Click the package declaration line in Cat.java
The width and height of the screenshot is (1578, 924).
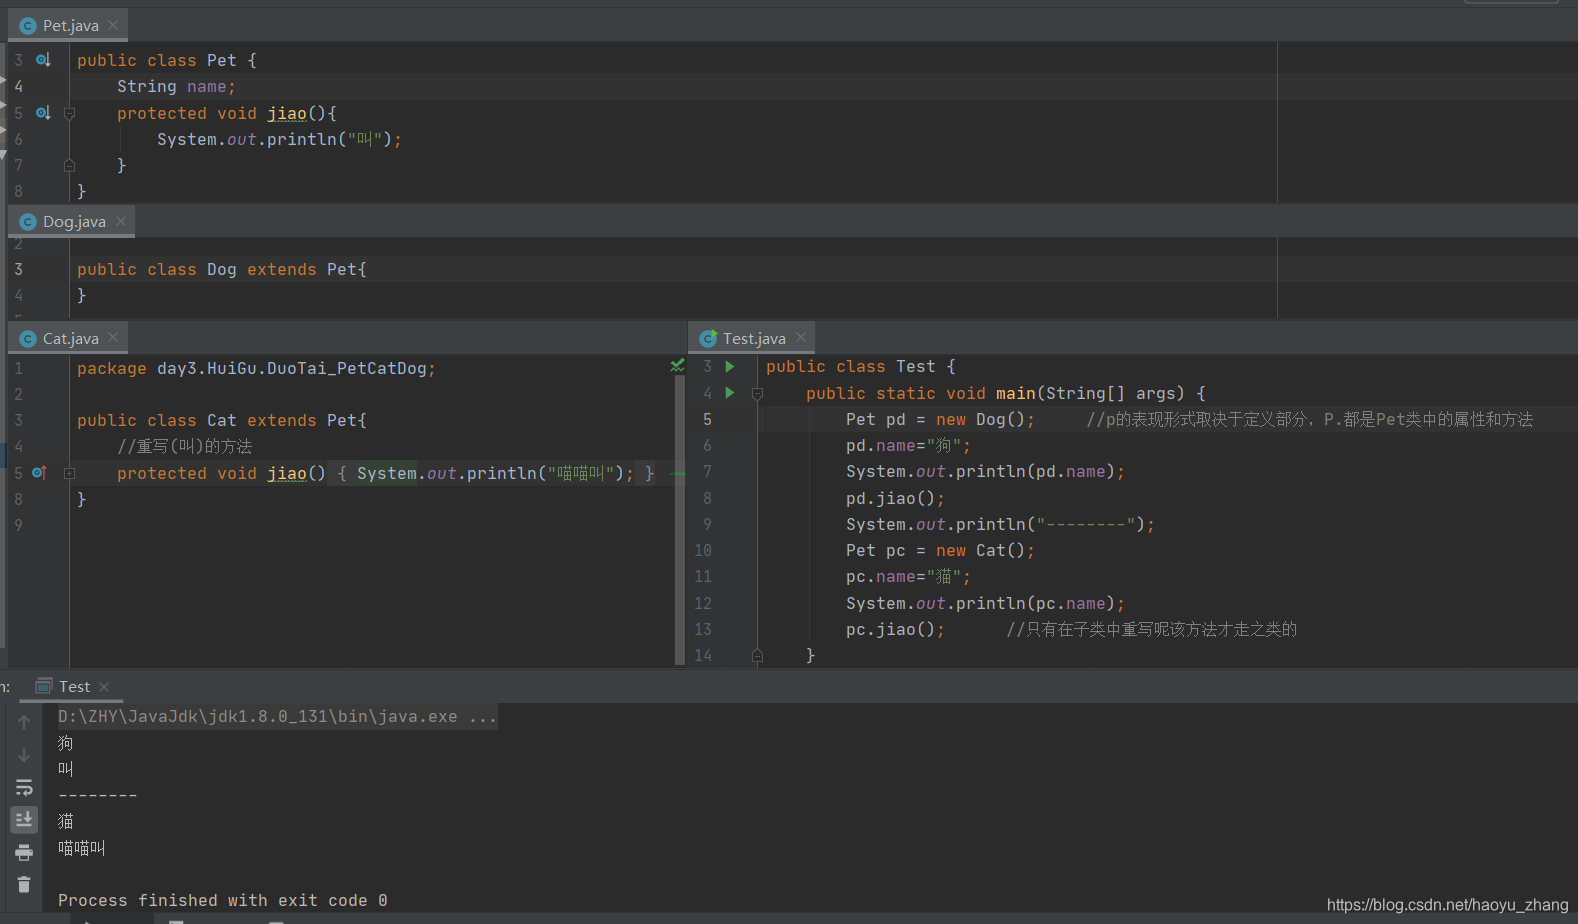point(256,369)
